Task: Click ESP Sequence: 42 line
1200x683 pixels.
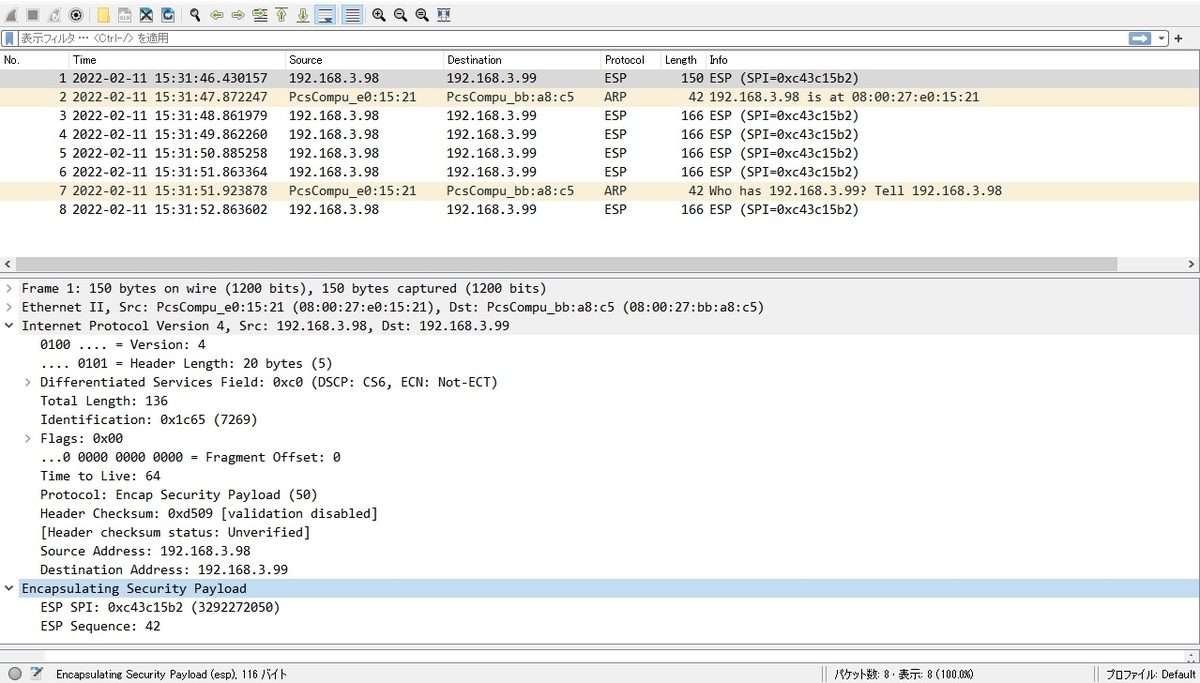Action: coord(100,626)
